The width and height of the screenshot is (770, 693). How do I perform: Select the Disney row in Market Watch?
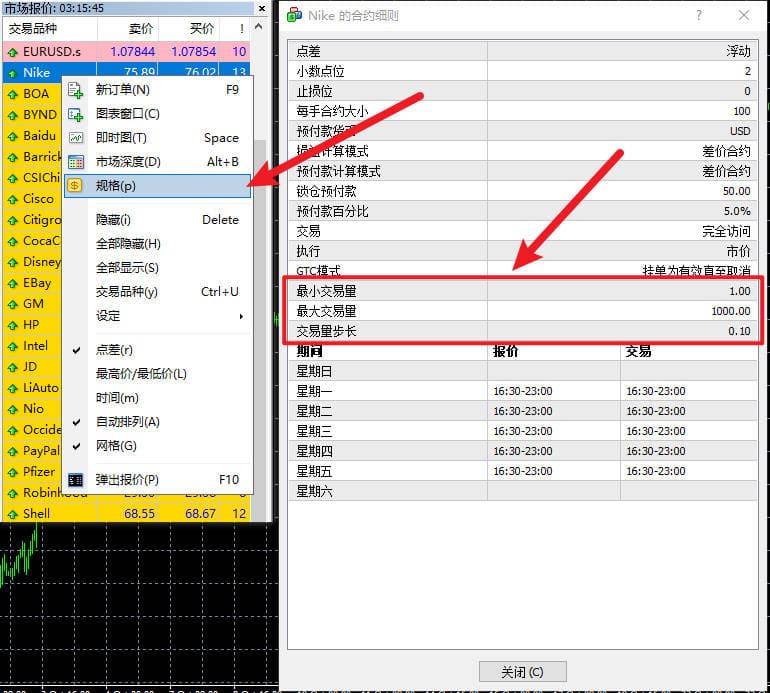pyautogui.click(x=32, y=262)
